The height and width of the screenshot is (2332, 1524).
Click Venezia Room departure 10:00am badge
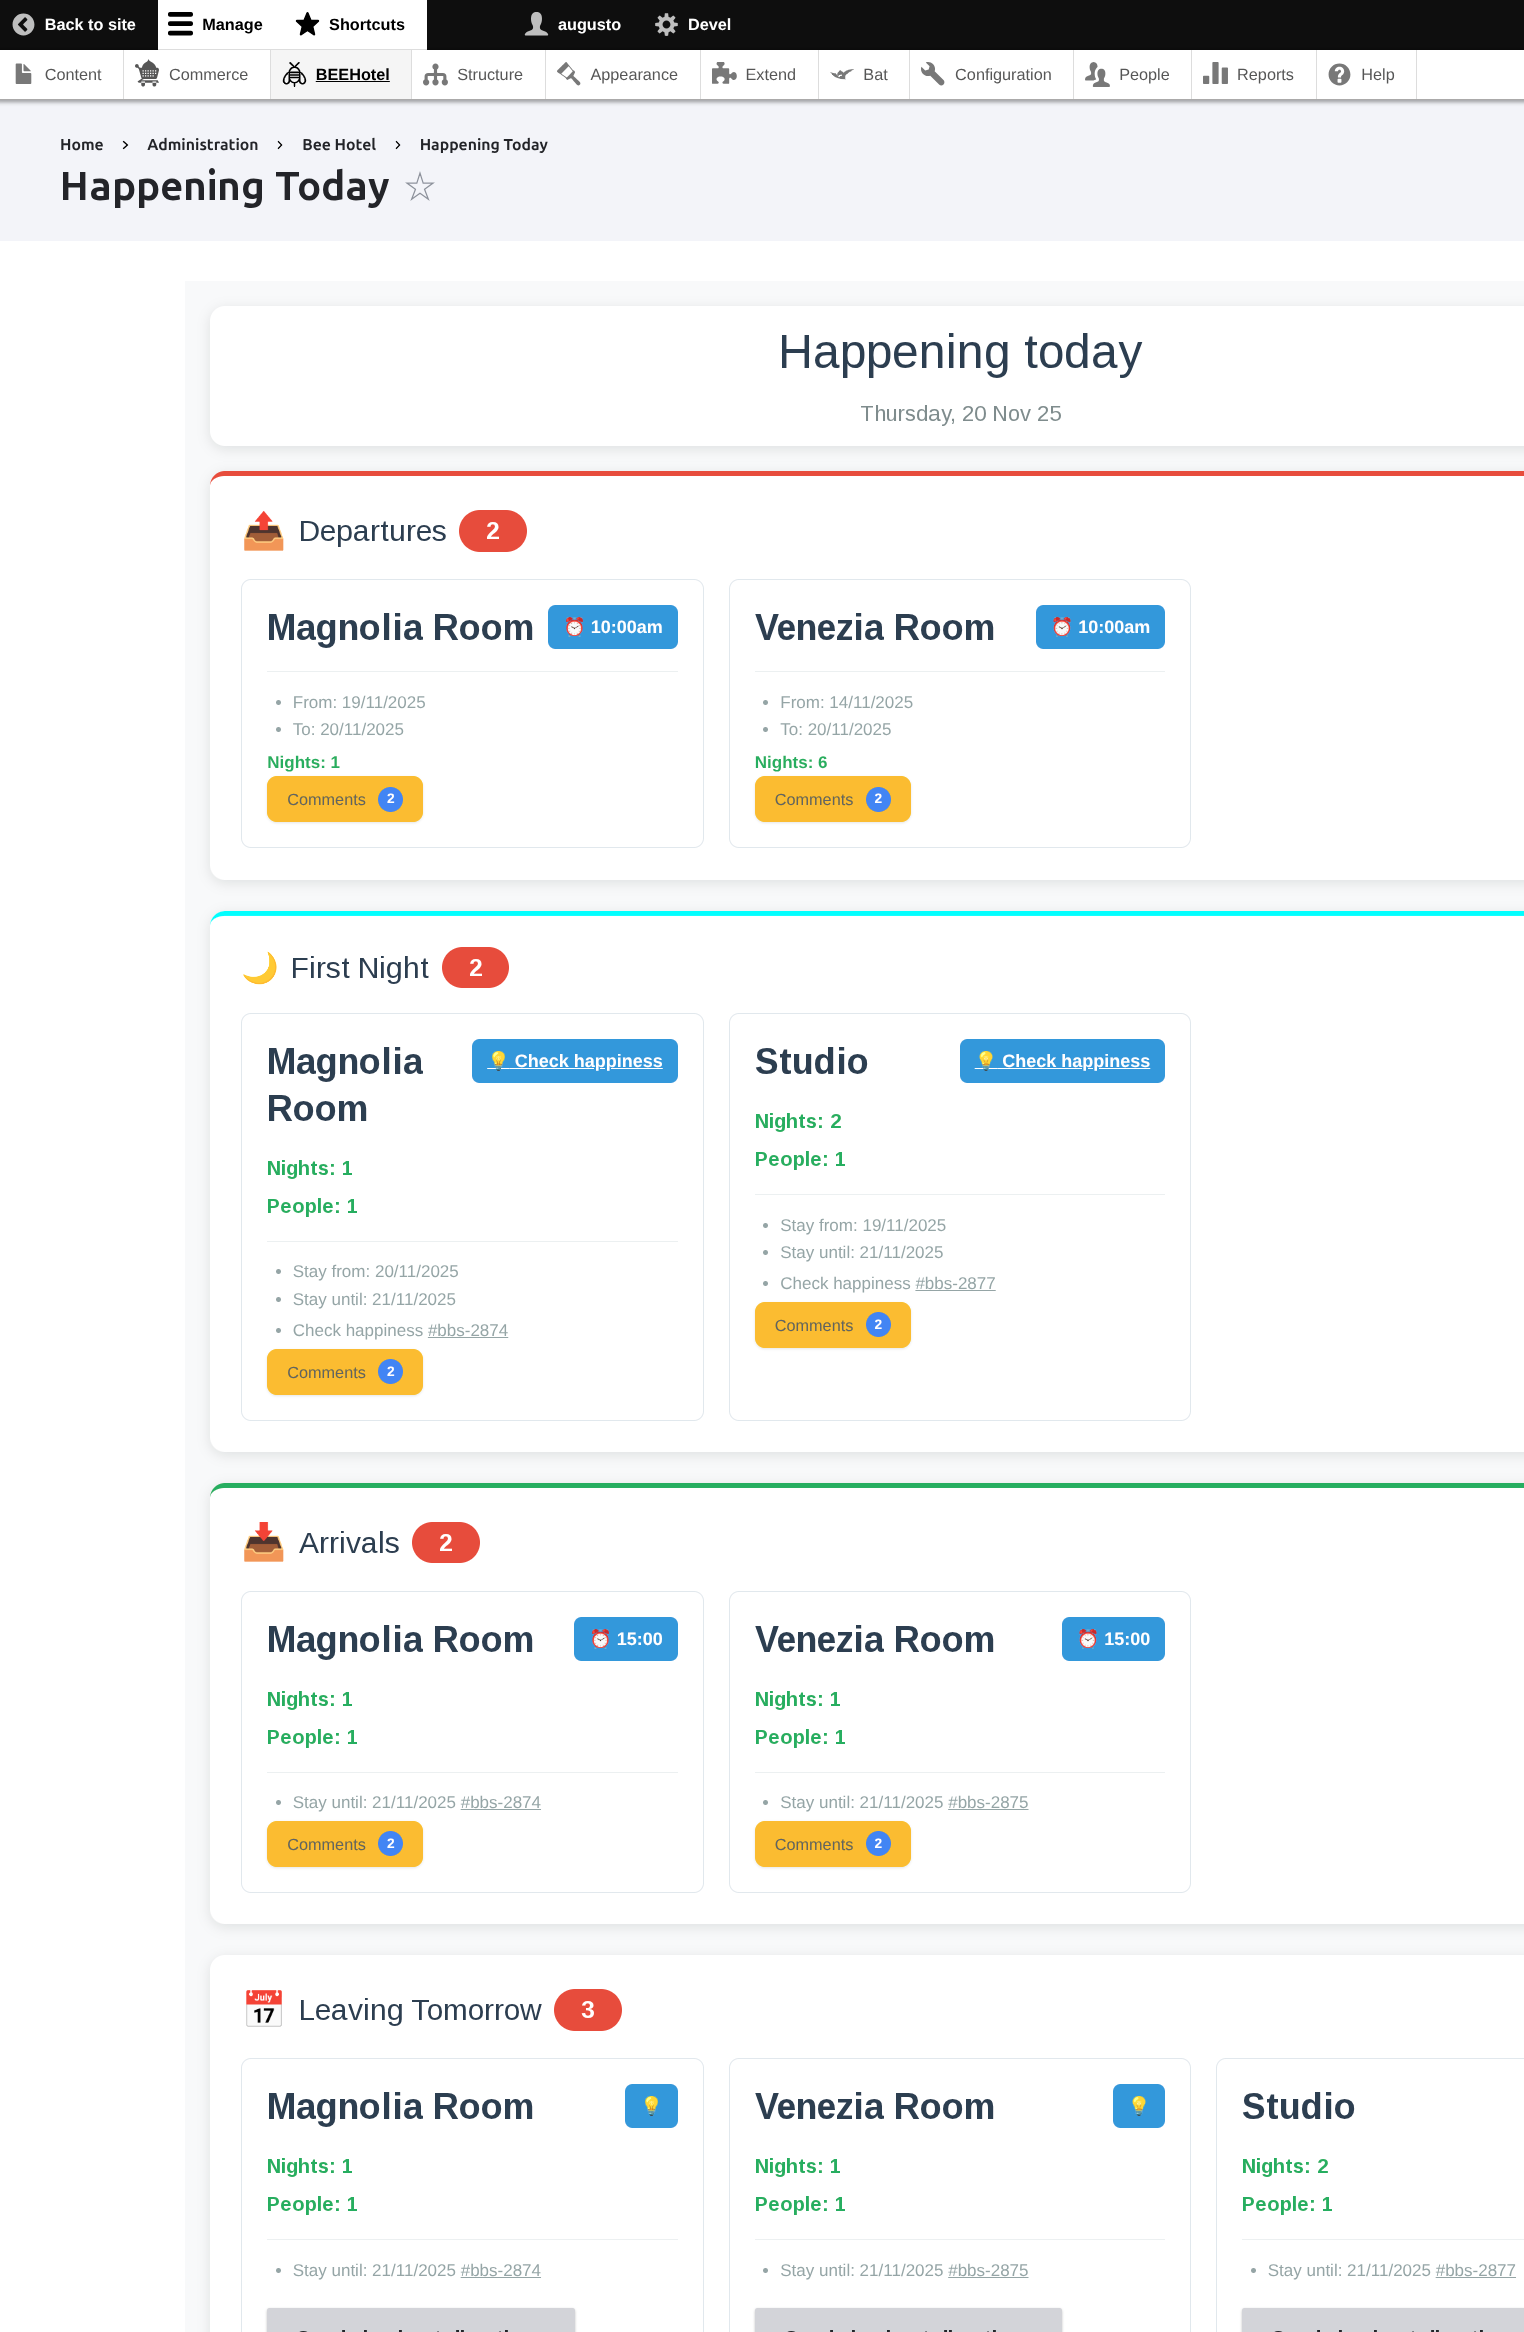[1100, 627]
